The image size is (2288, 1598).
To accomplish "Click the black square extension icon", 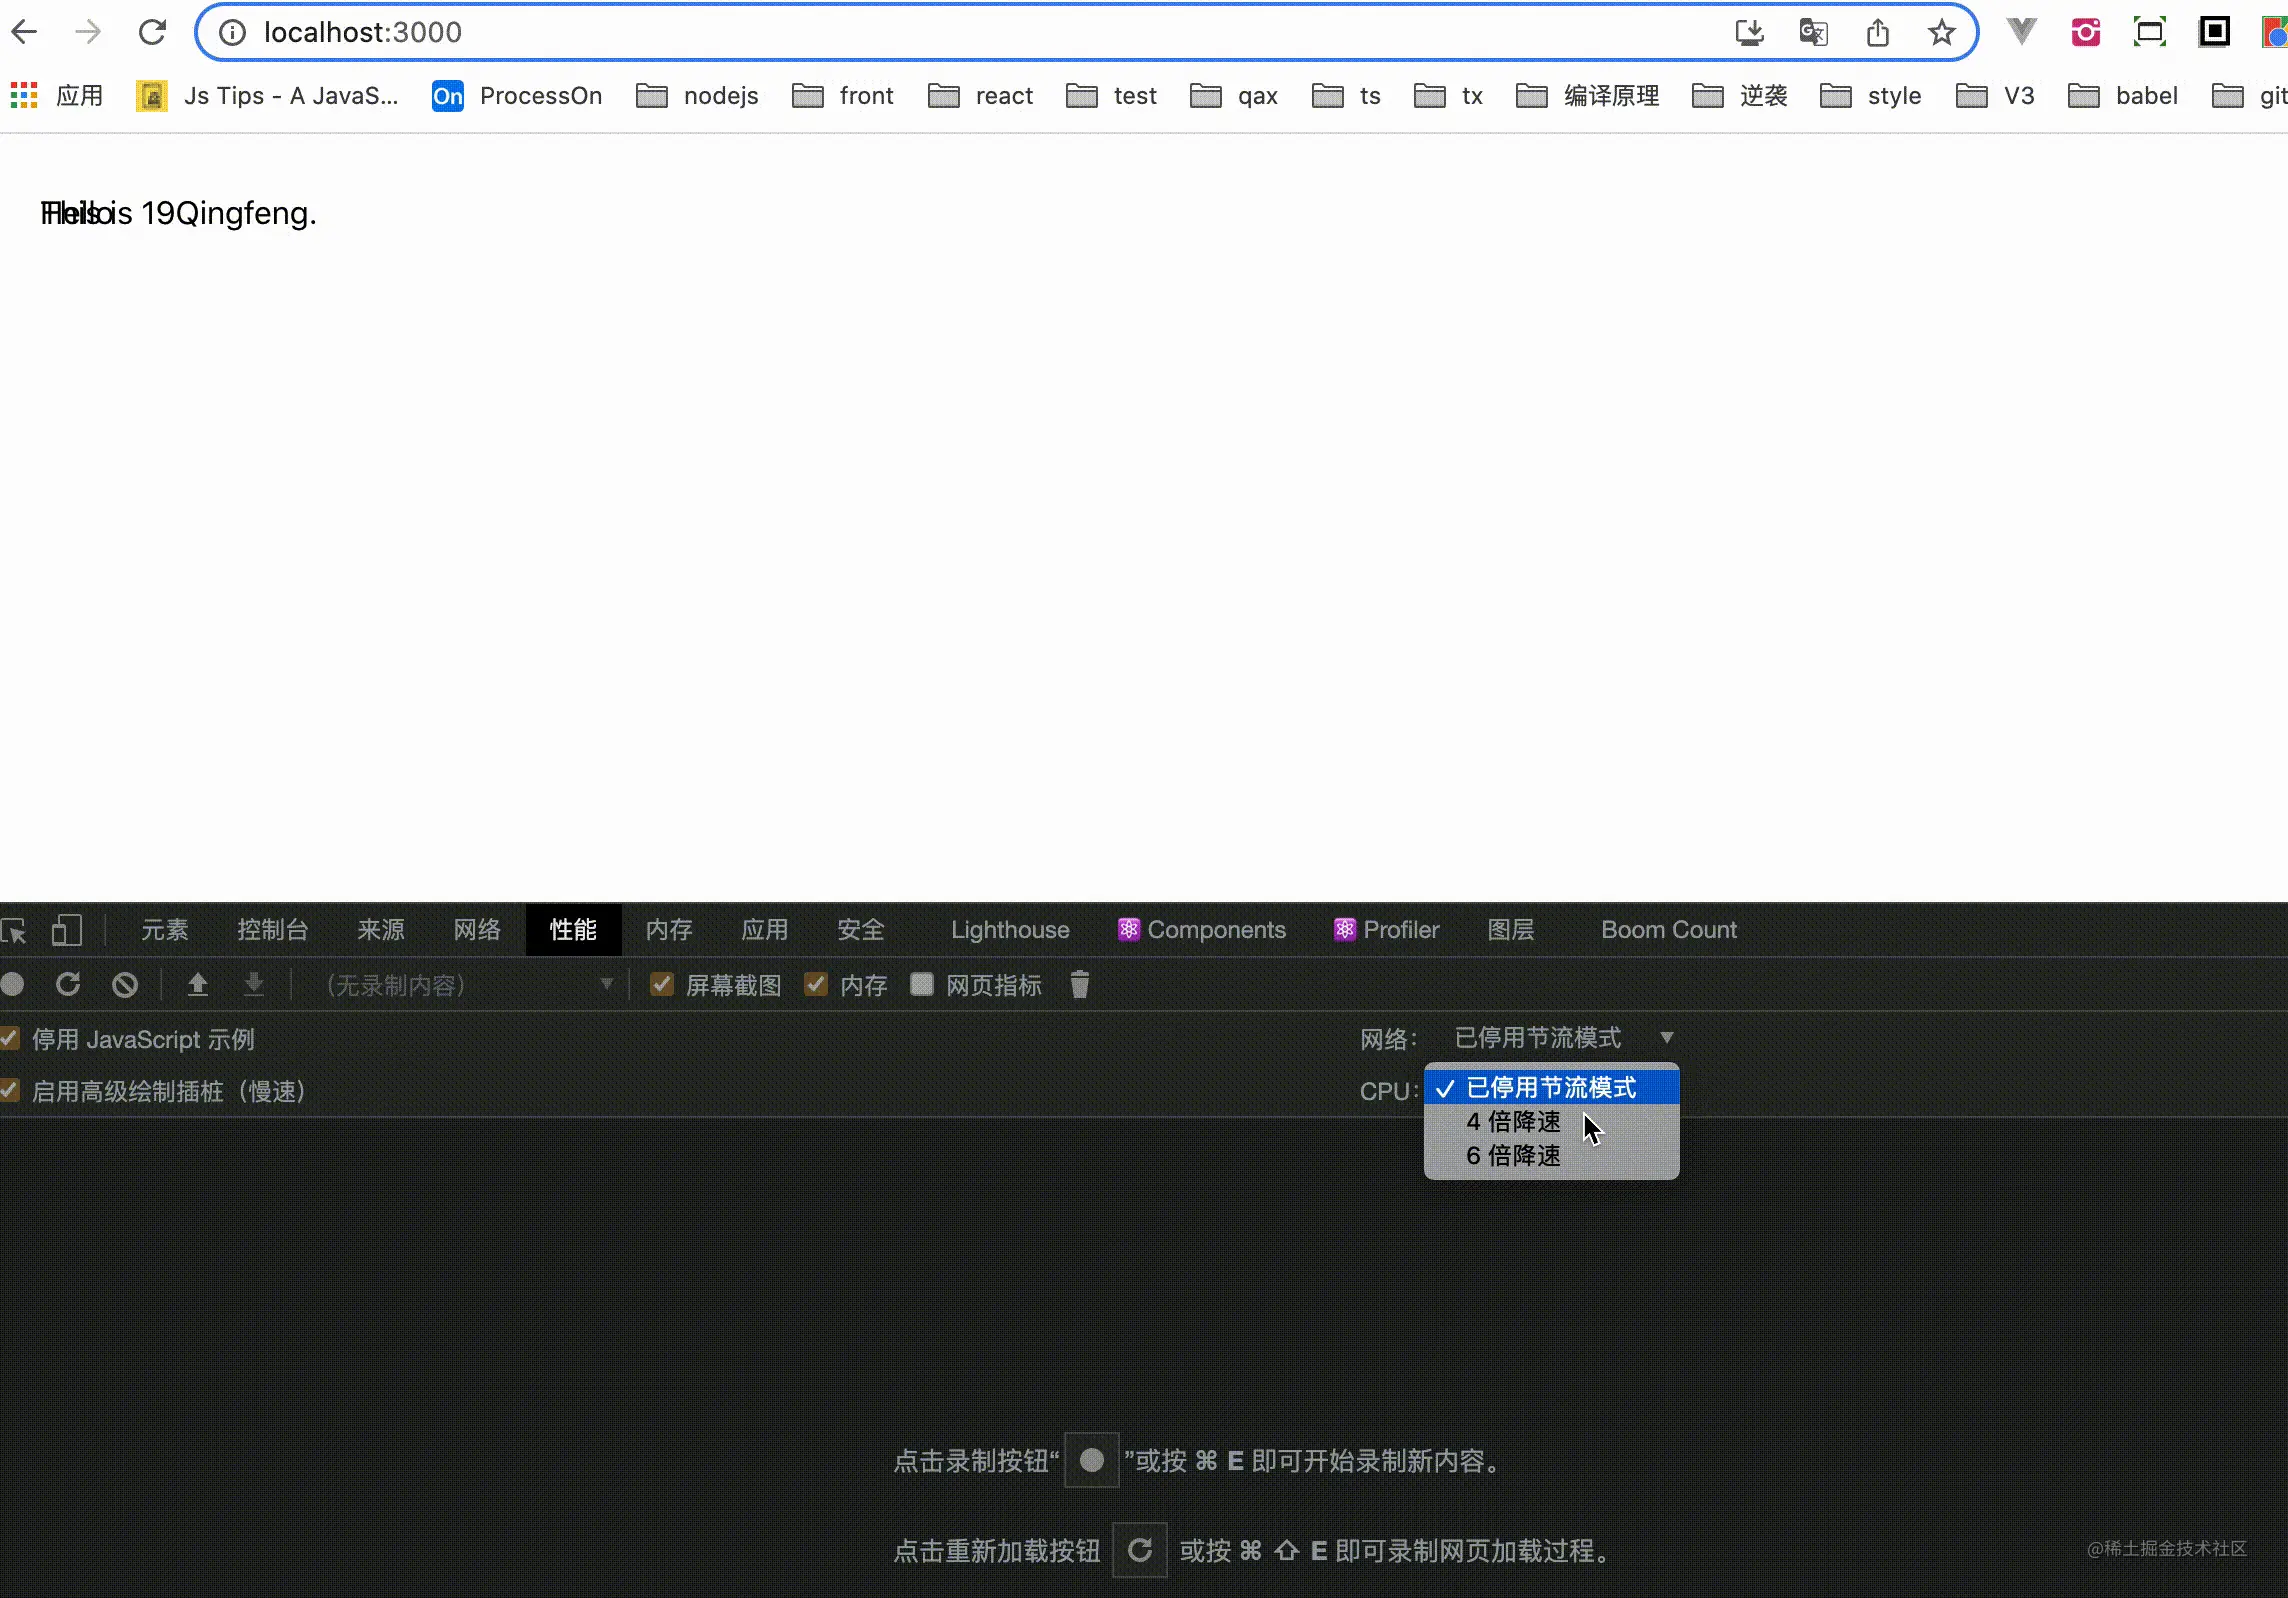I will (x=2214, y=33).
